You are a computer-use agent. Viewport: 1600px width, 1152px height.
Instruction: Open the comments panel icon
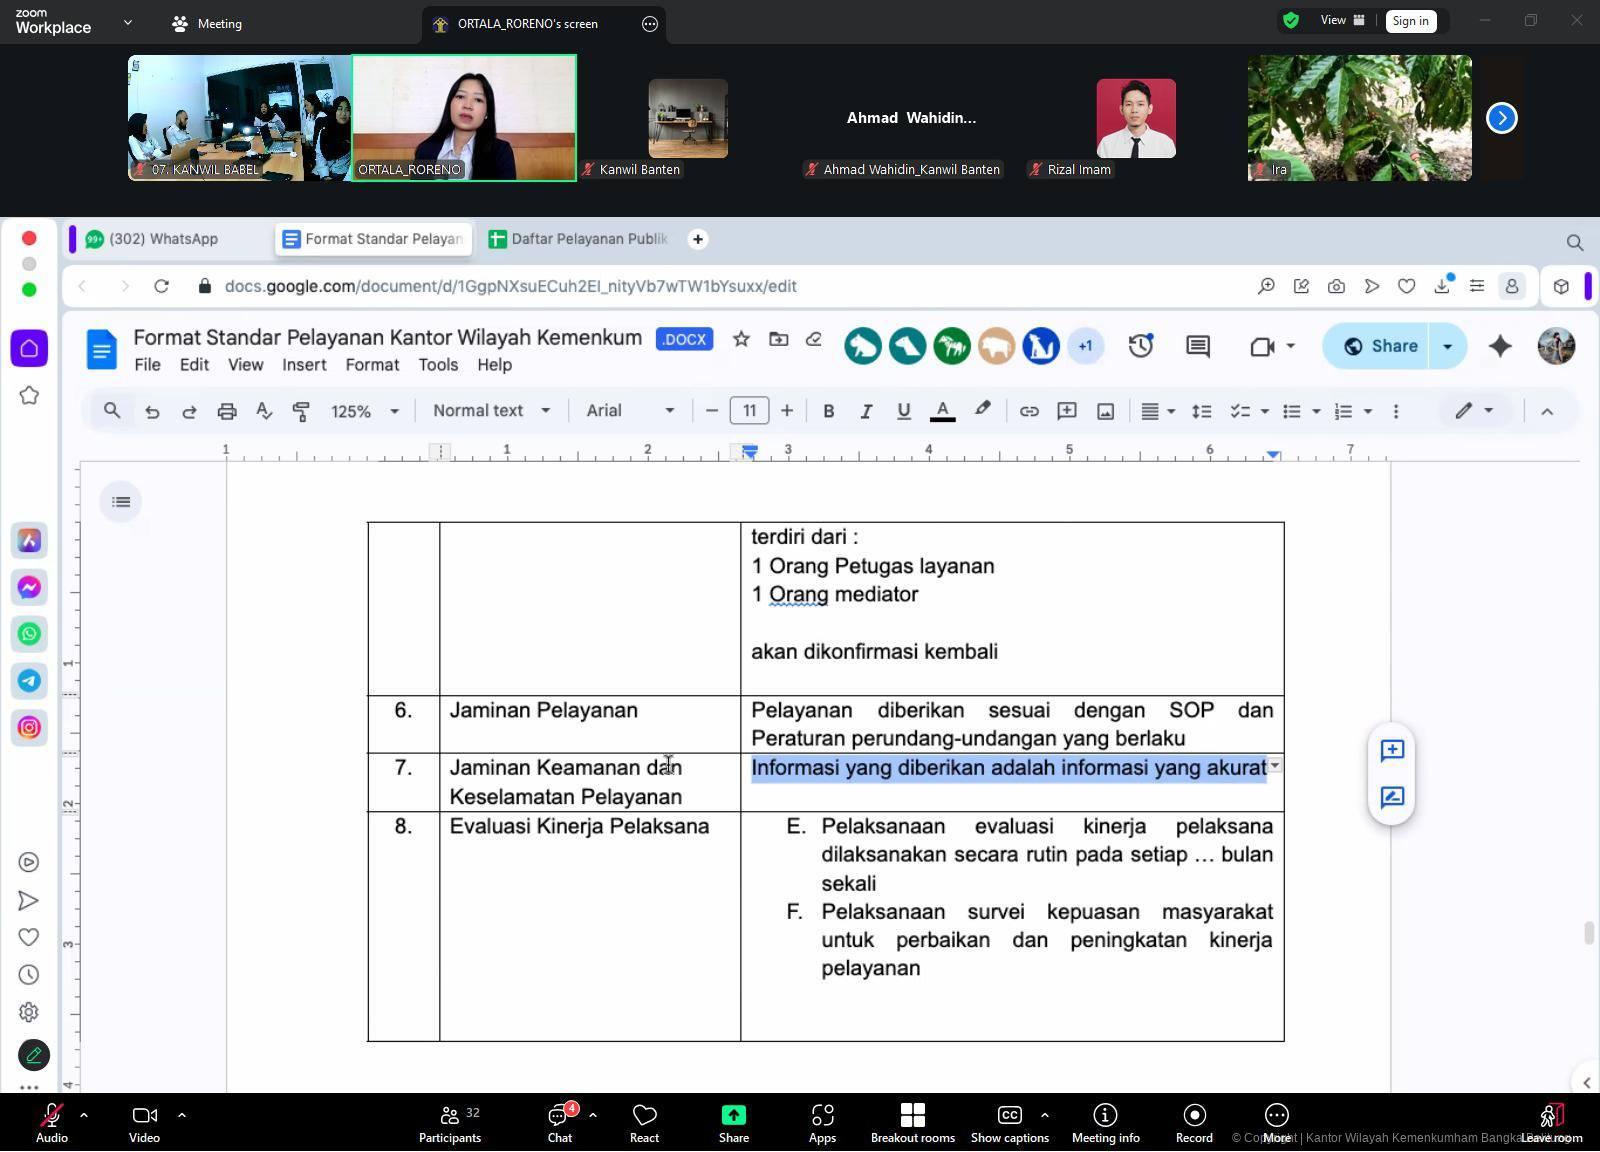coord(1198,346)
